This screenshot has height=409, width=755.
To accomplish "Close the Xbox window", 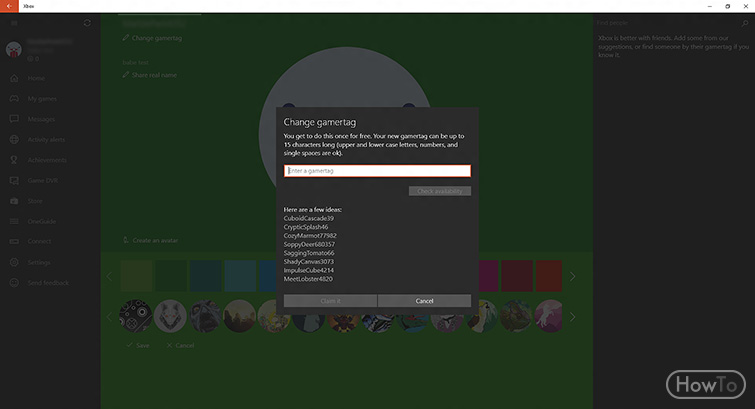I will 746,6.
